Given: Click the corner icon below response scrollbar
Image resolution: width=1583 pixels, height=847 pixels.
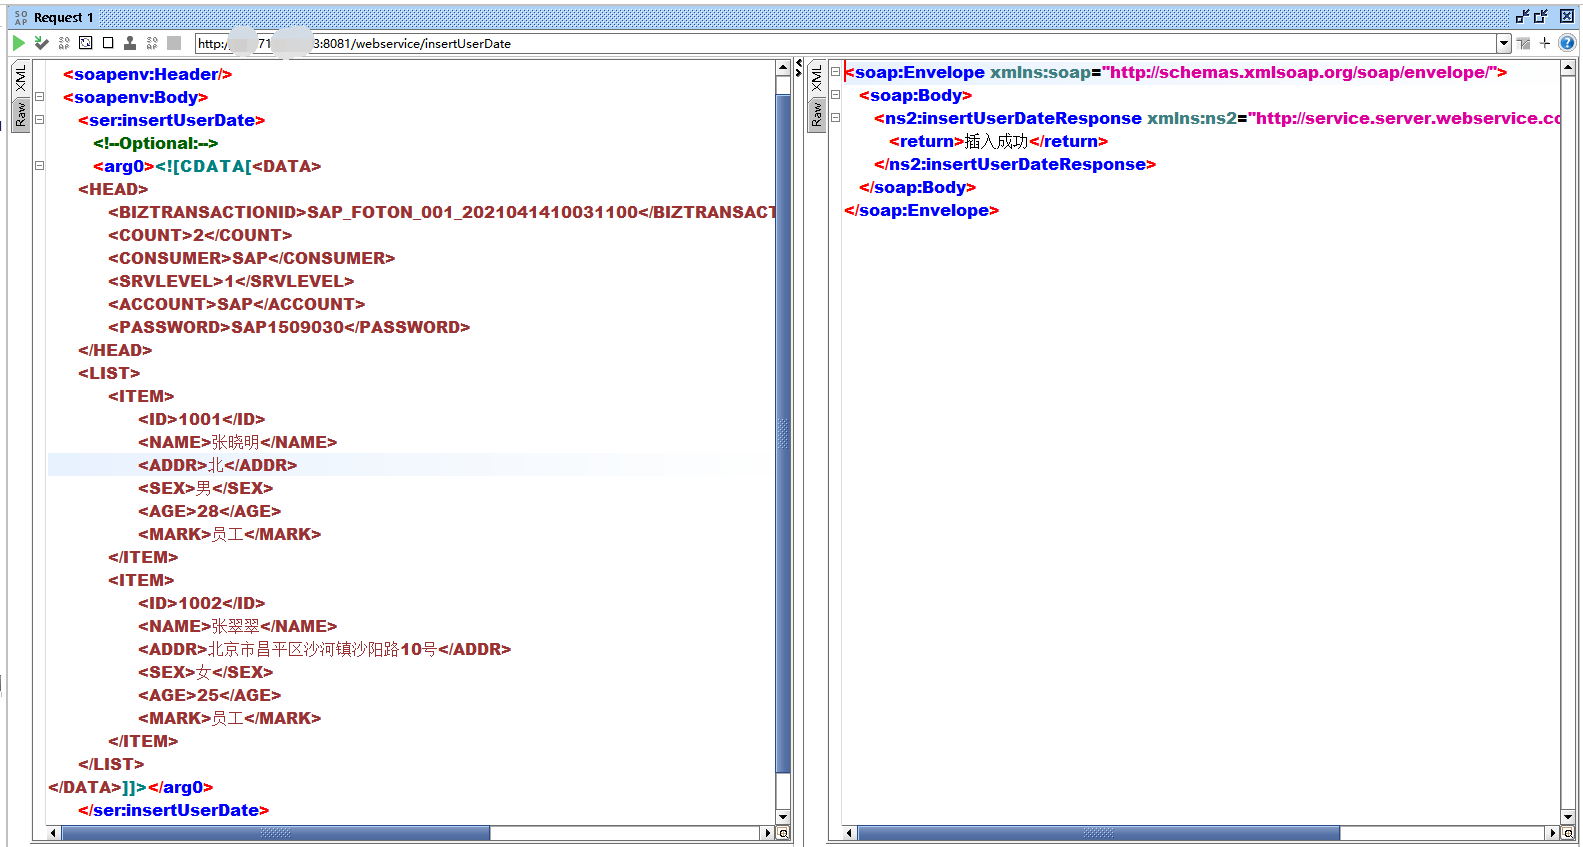Looking at the screenshot, I should tap(1568, 833).
